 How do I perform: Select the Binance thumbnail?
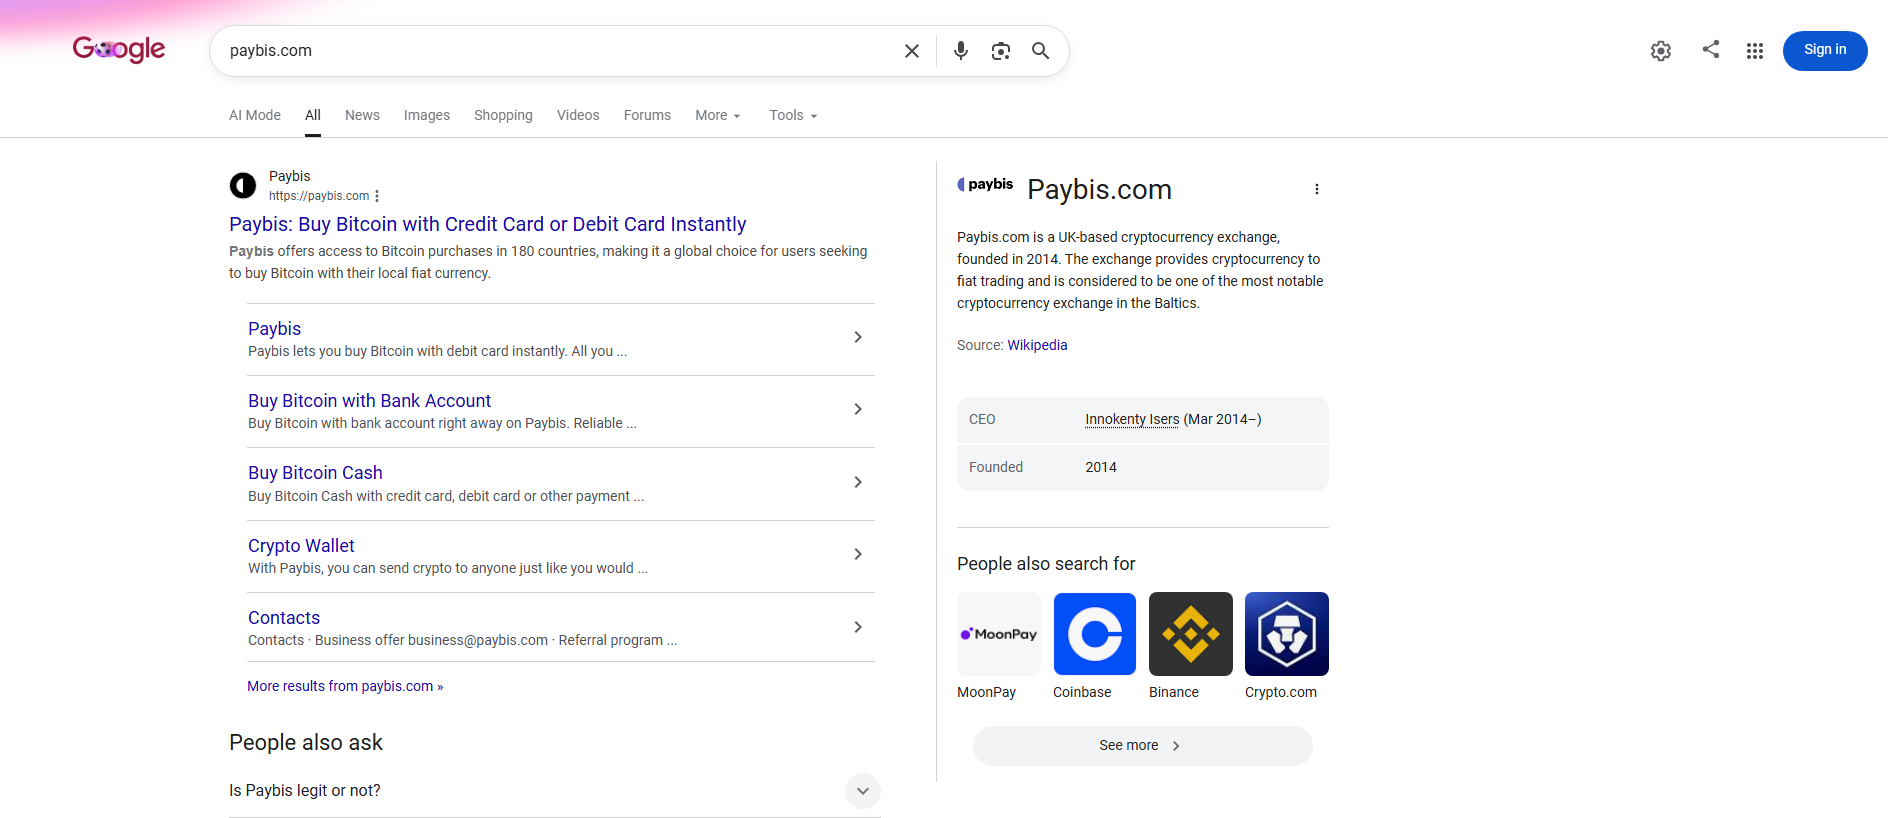[x=1191, y=634]
